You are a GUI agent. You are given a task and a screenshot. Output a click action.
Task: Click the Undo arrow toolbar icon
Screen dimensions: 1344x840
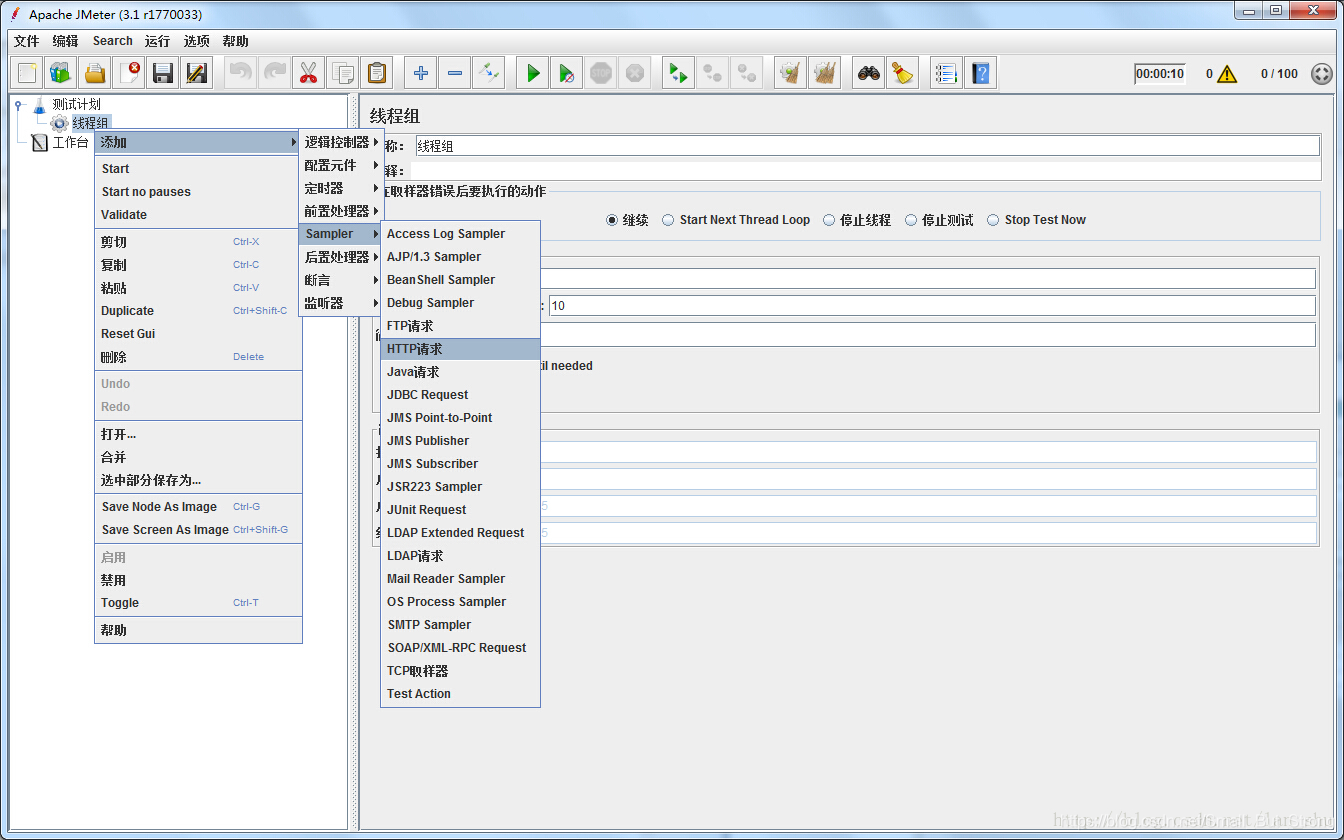click(241, 73)
